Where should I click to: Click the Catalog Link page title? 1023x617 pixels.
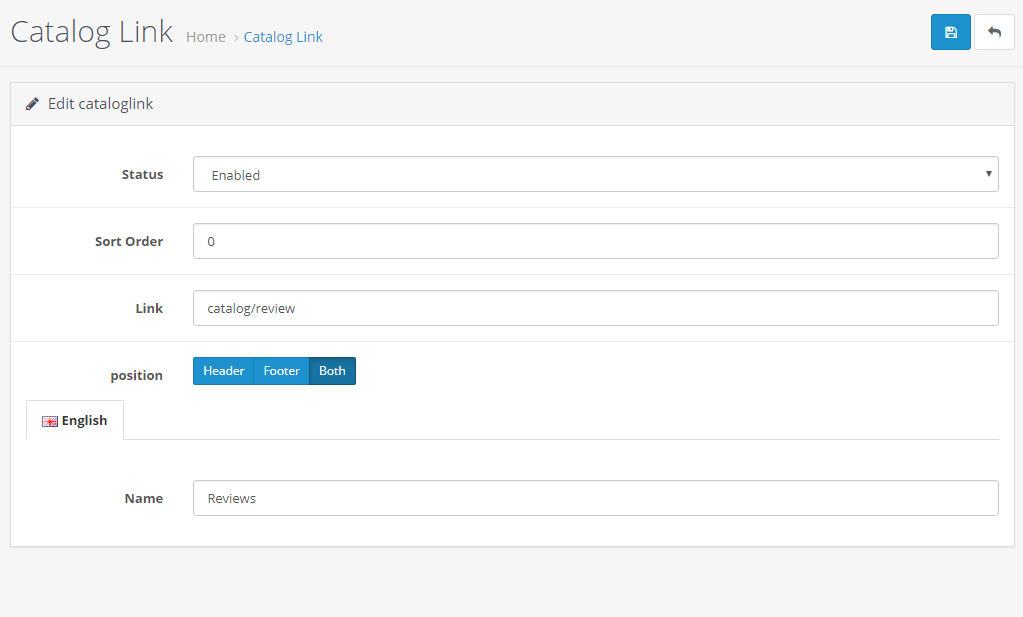pos(92,32)
